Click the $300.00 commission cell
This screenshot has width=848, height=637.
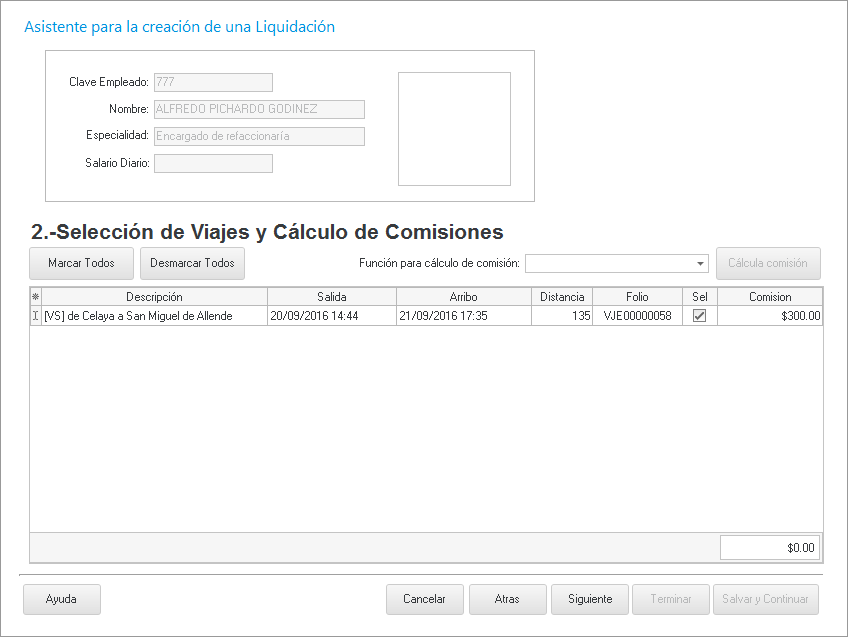tap(769, 316)
